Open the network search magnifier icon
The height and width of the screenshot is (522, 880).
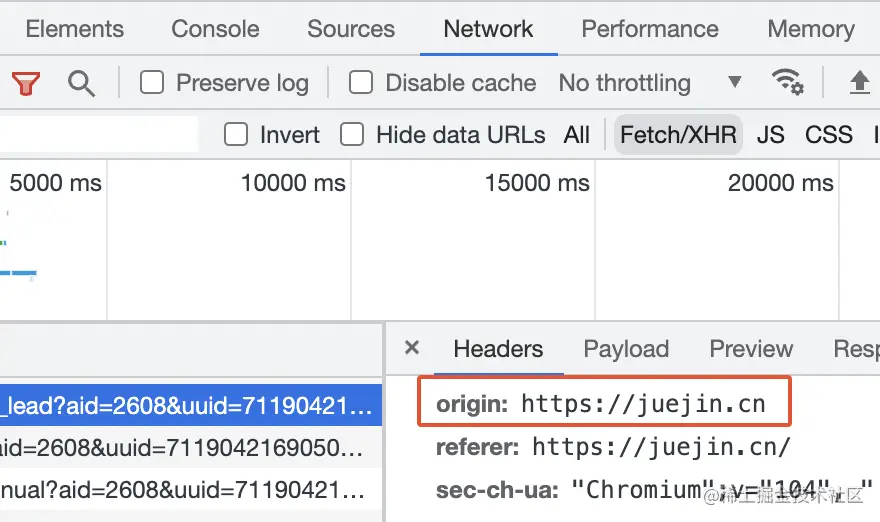[x=81, y=83]
